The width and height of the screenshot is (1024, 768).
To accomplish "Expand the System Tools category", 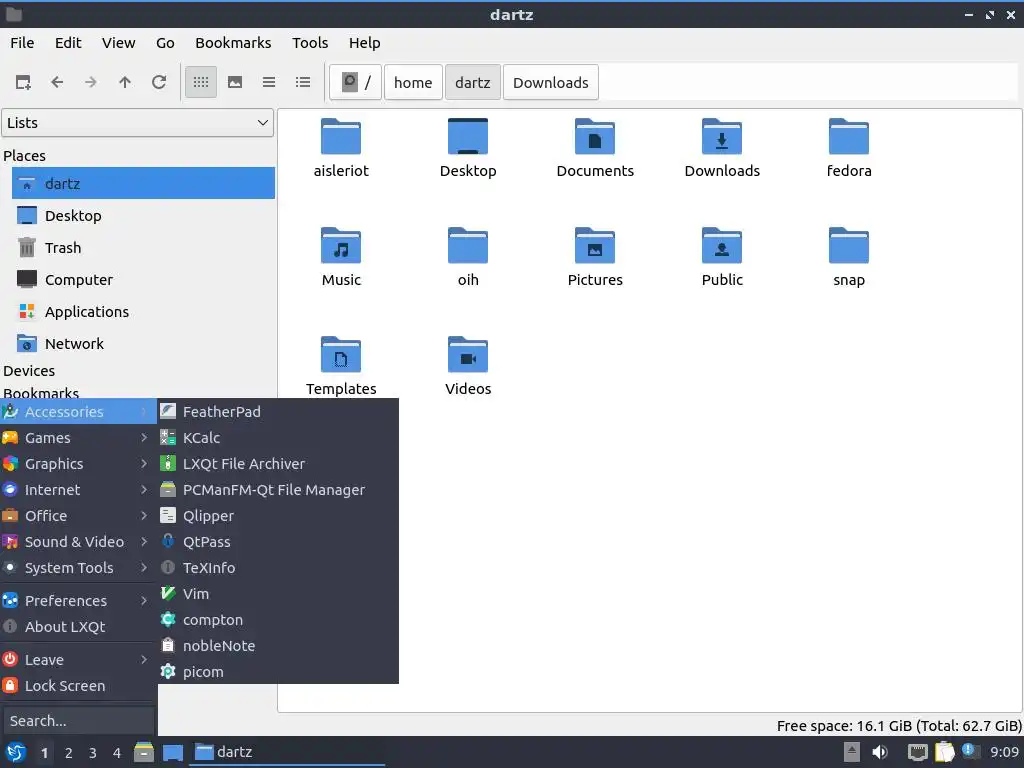I will click(78, 568).
